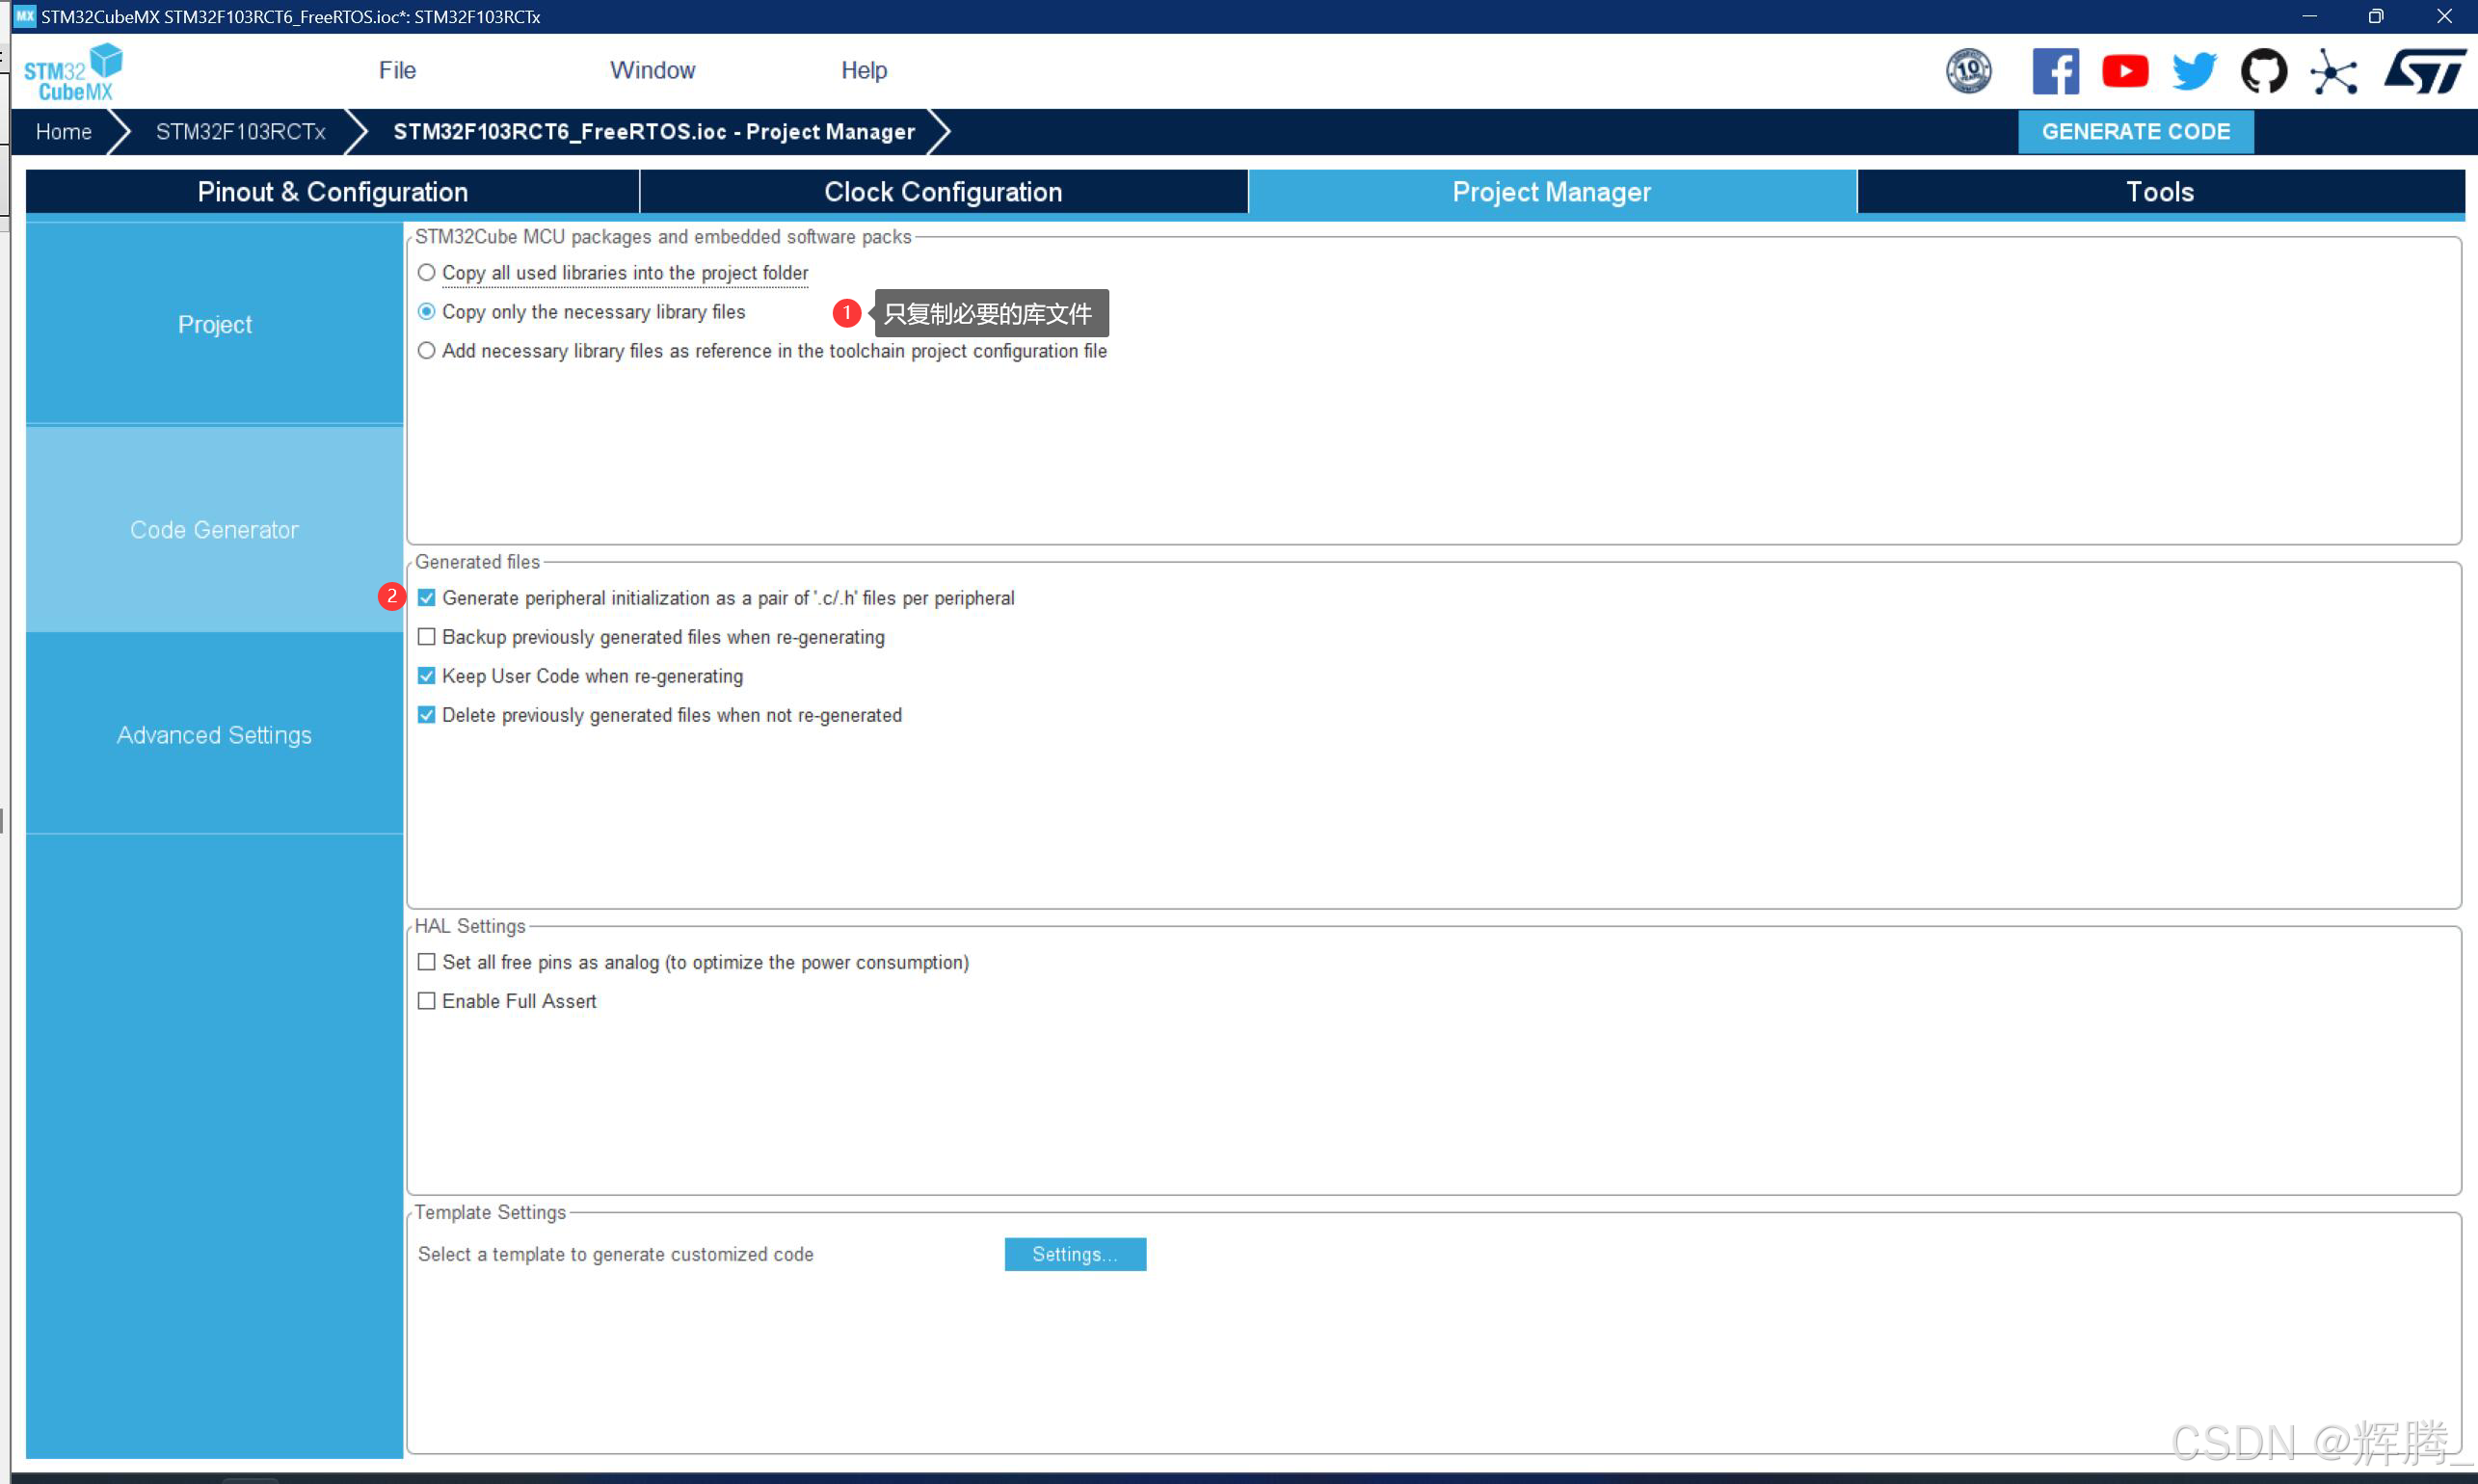Click STM32F103RCTx breadcrumb item

coord(240,132)
